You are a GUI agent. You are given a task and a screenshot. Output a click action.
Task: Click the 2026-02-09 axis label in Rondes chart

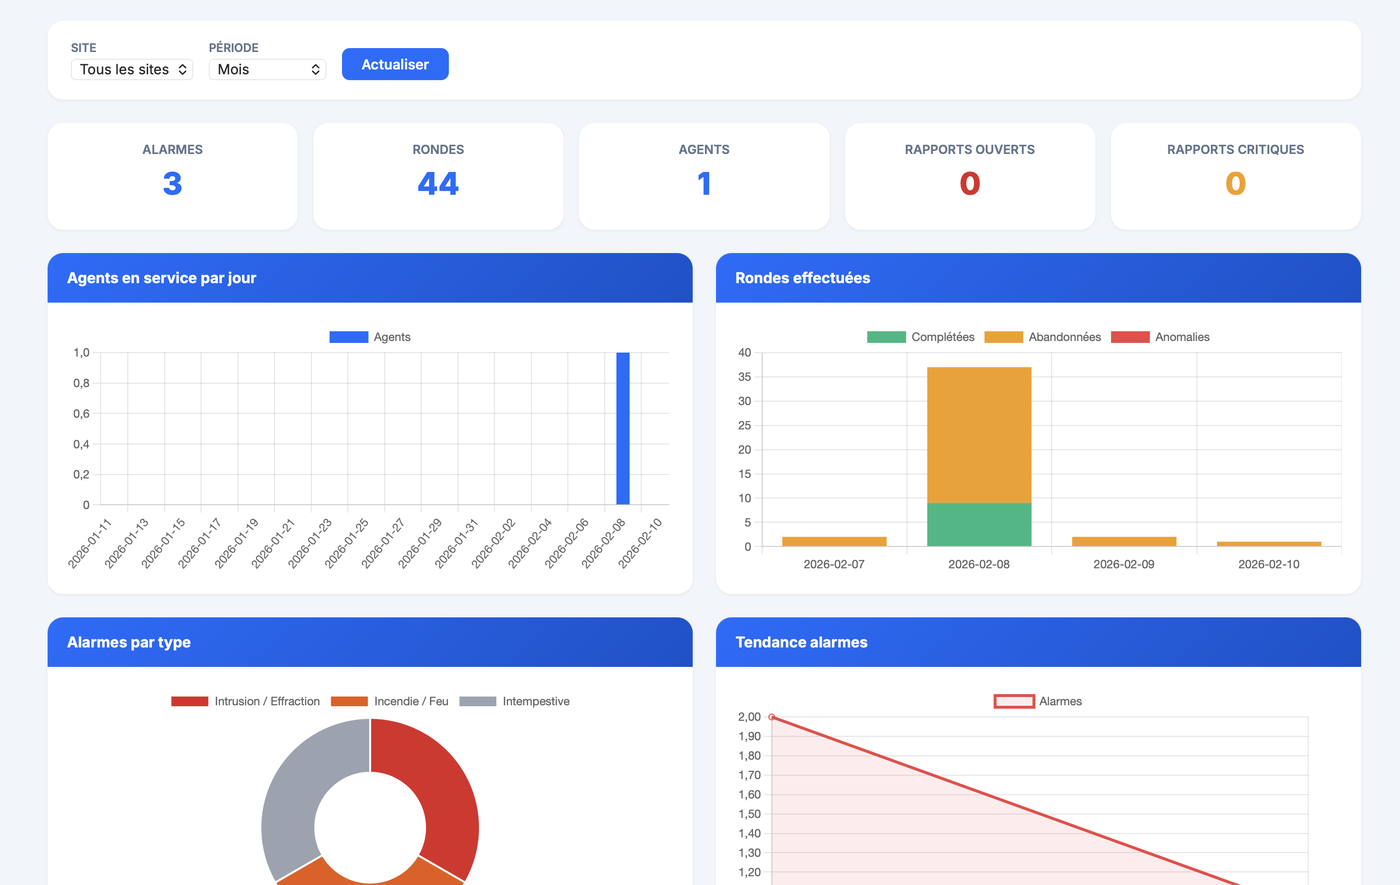[1124, 564]
